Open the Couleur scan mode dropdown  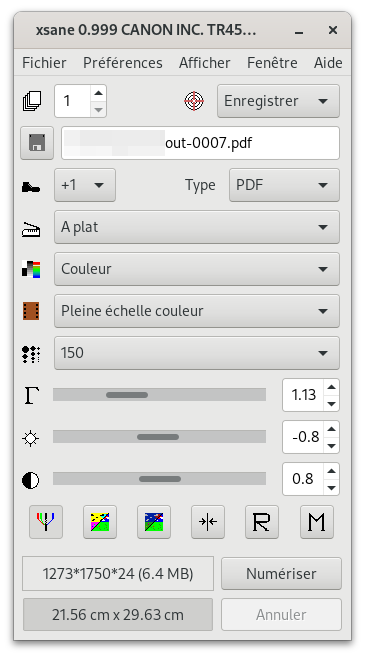point(197,269)
